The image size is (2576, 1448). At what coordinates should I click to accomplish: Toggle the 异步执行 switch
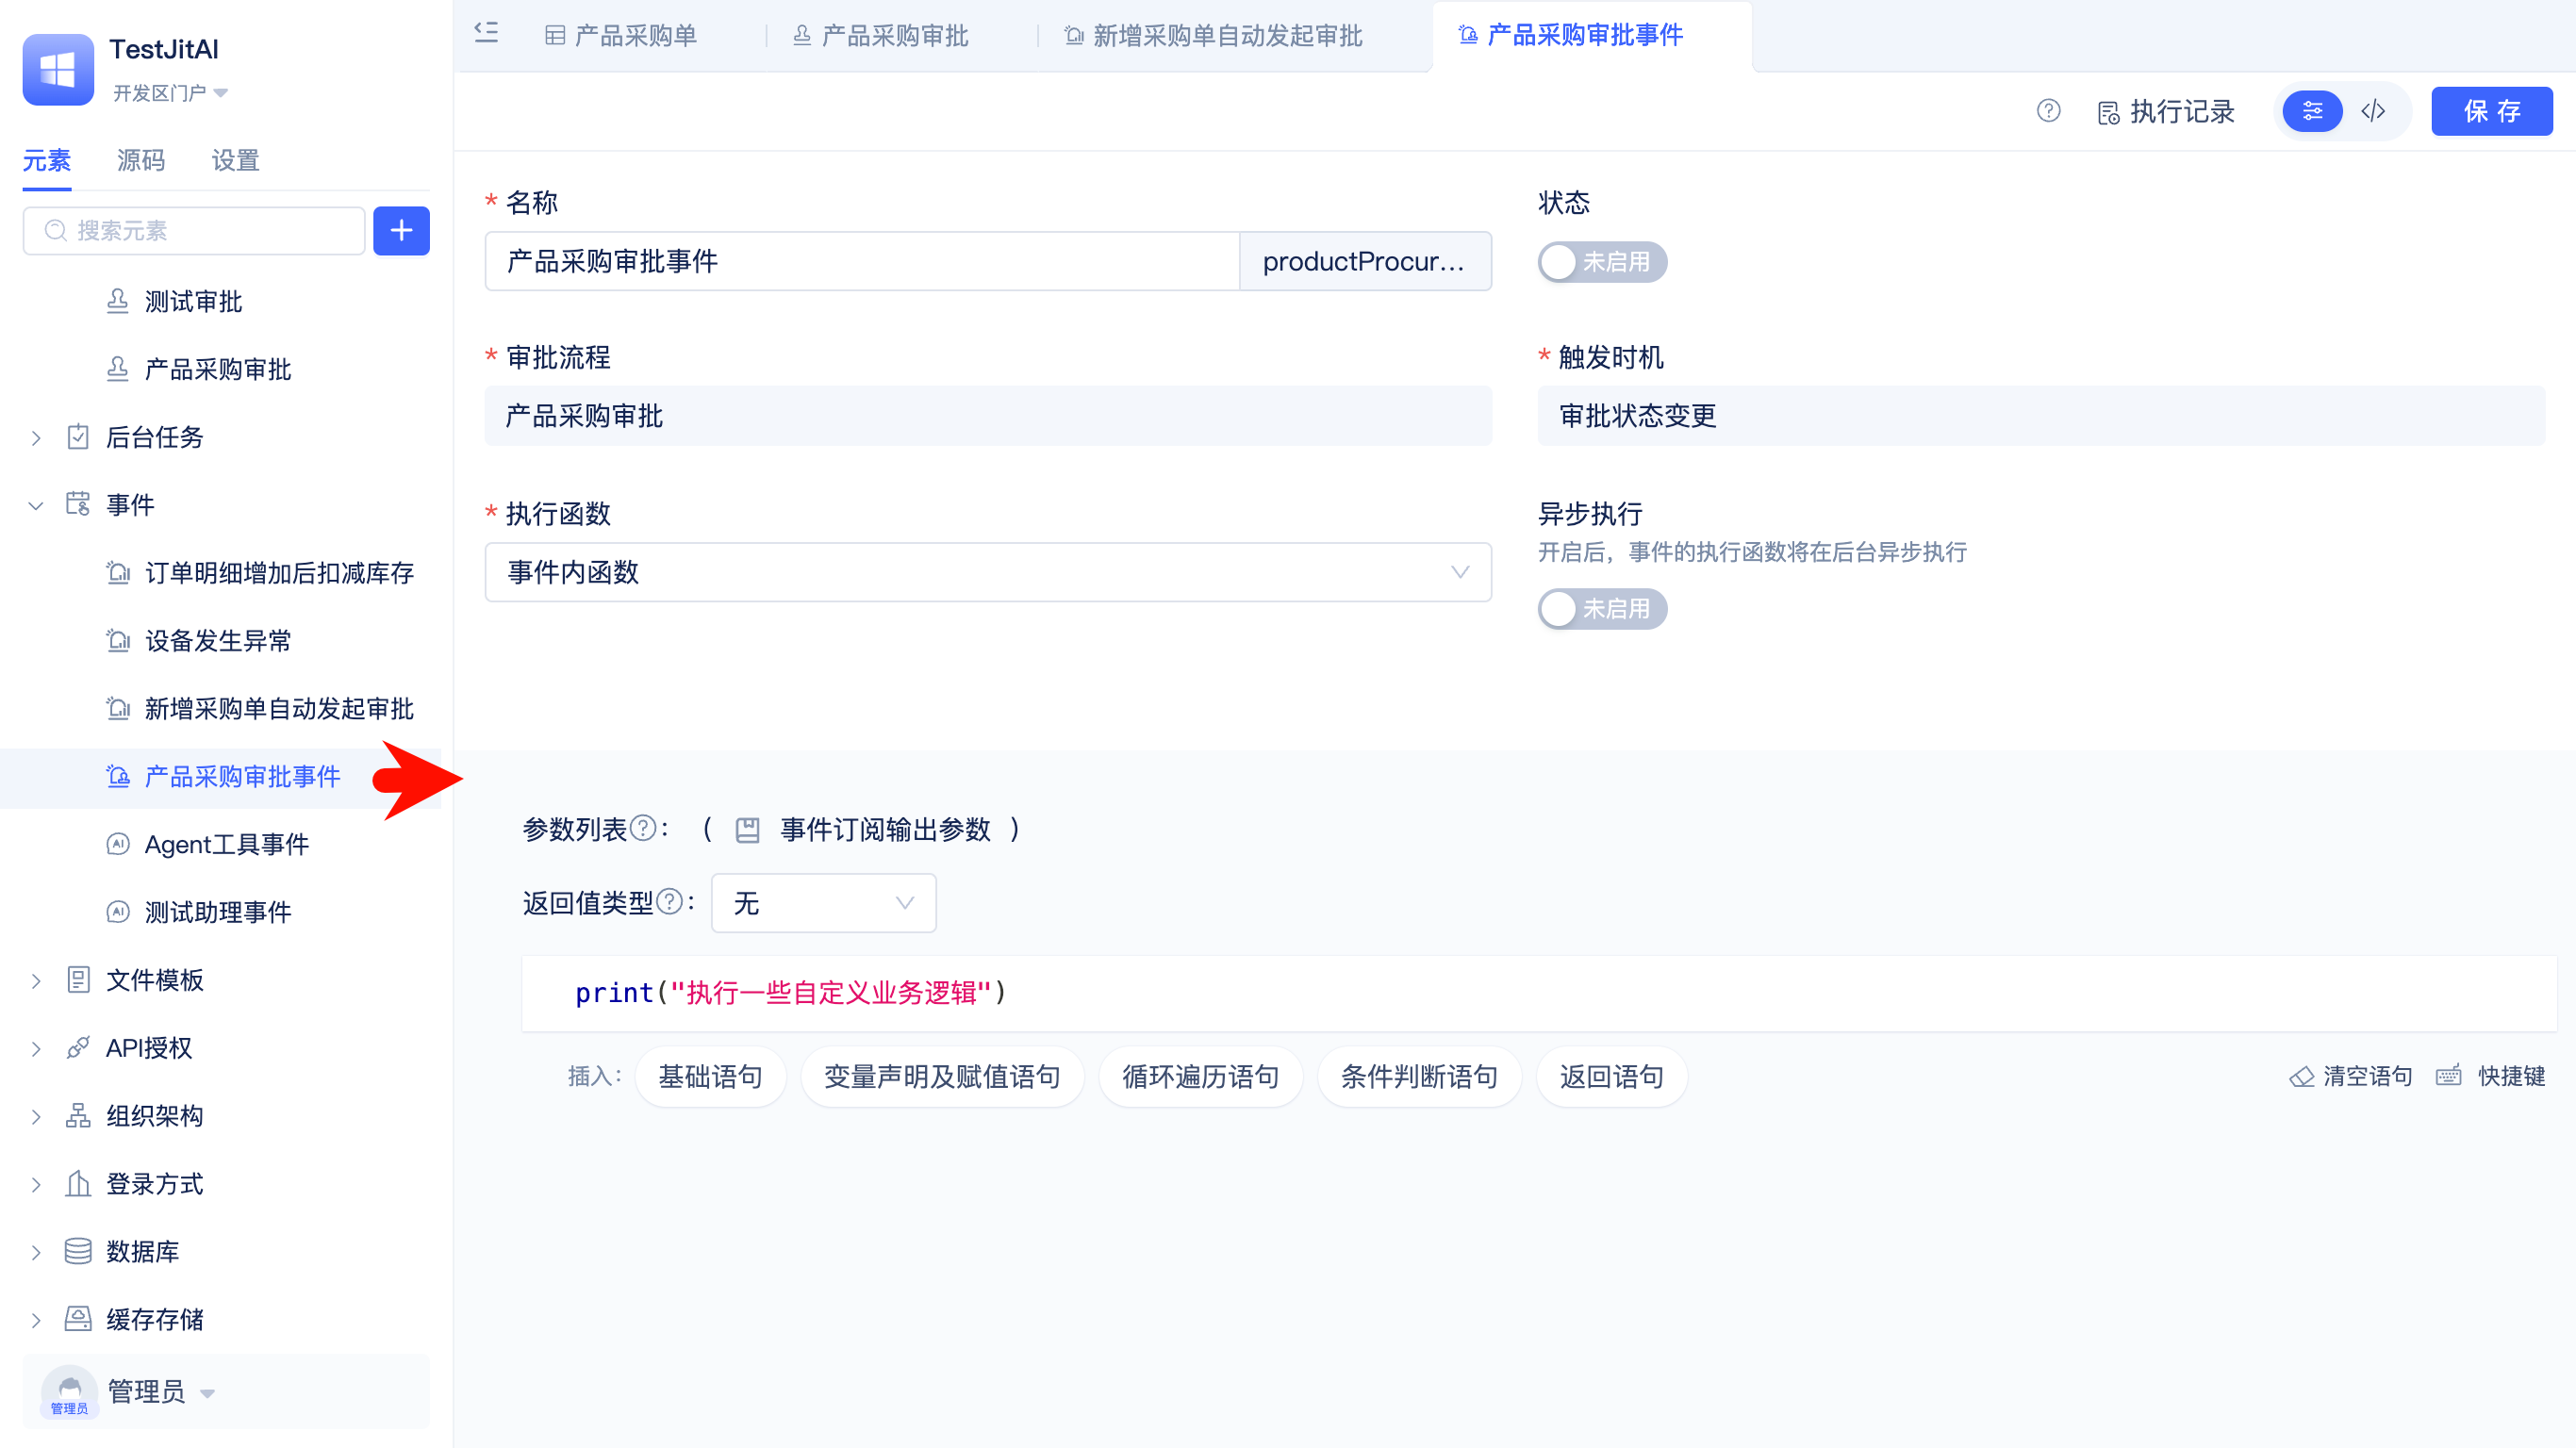tap(1602, 609)
